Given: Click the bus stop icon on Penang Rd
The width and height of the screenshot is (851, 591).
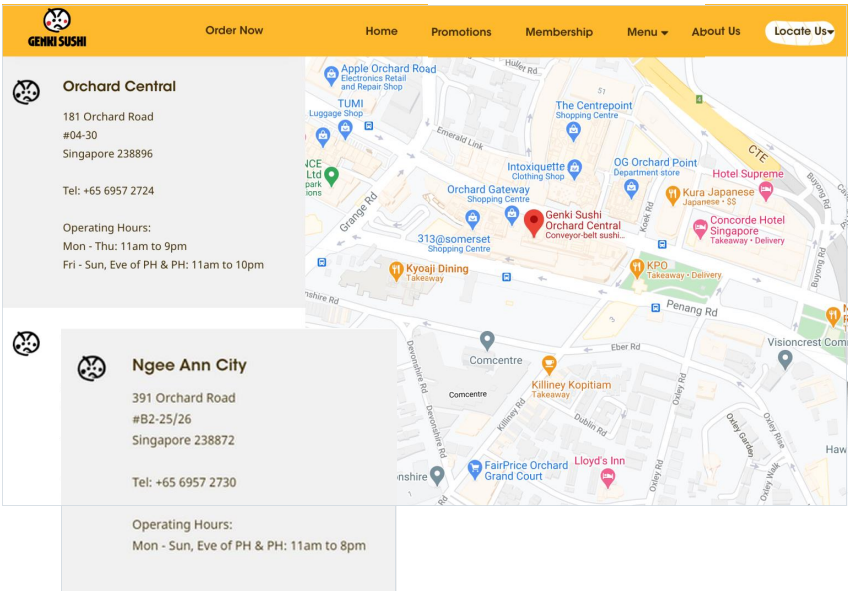Looking at the screenshot, I should (656, 308).
